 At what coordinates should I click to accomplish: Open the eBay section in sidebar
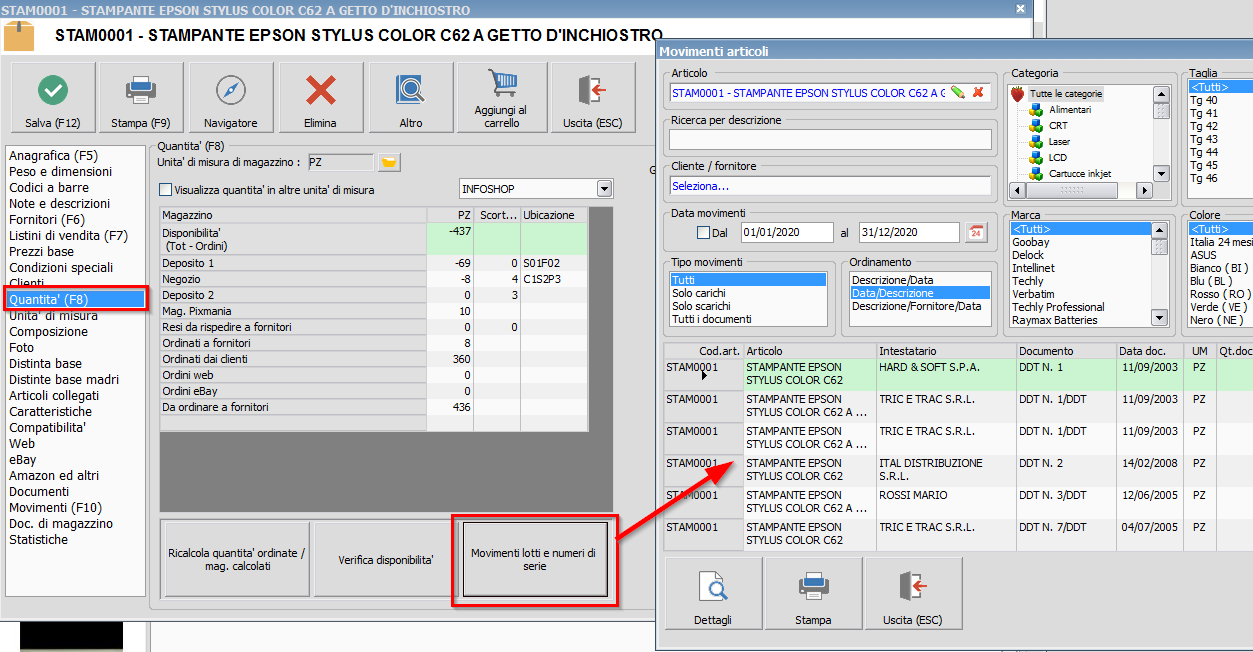coord(23,460)
